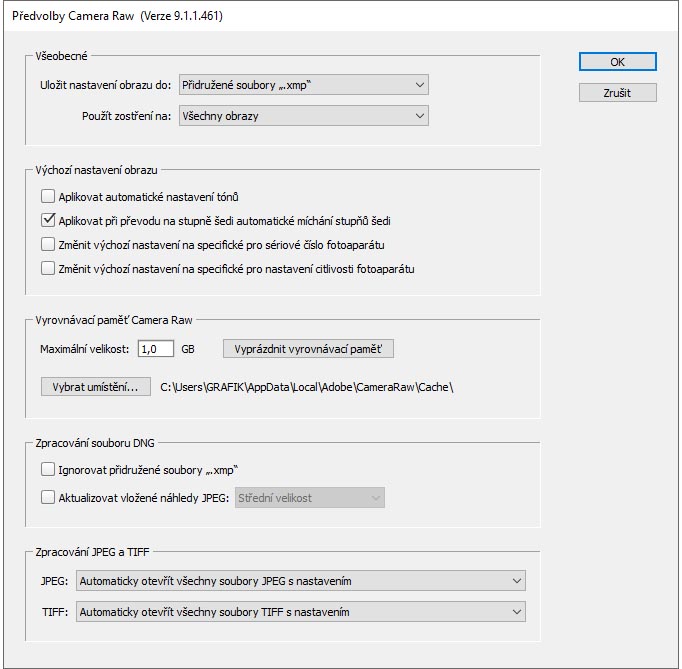
Task: Toggle camera serial number defaults checkbox
Action: [48, 245]
